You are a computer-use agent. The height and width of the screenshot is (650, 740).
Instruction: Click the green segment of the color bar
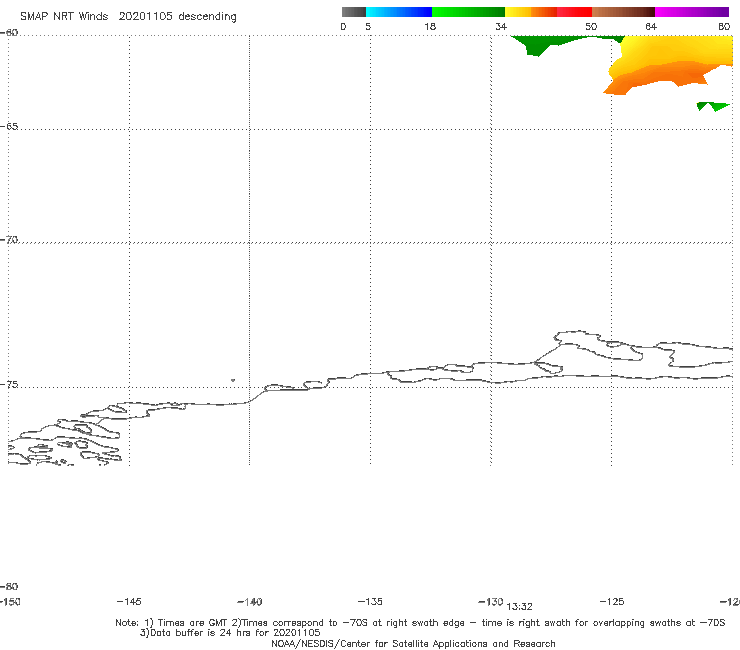(468, 12)
